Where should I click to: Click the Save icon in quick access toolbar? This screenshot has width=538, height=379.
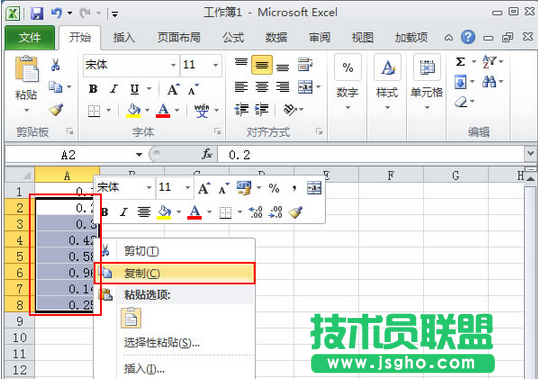coord(37,13)
